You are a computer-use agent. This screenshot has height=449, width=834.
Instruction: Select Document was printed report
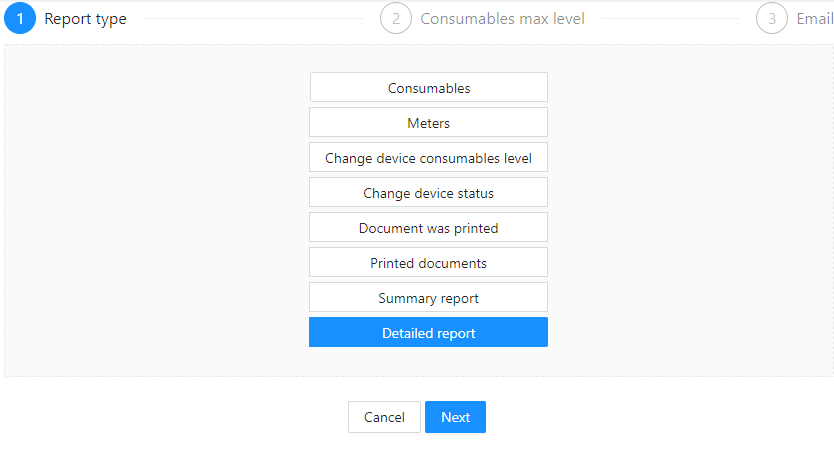point(429,228)
